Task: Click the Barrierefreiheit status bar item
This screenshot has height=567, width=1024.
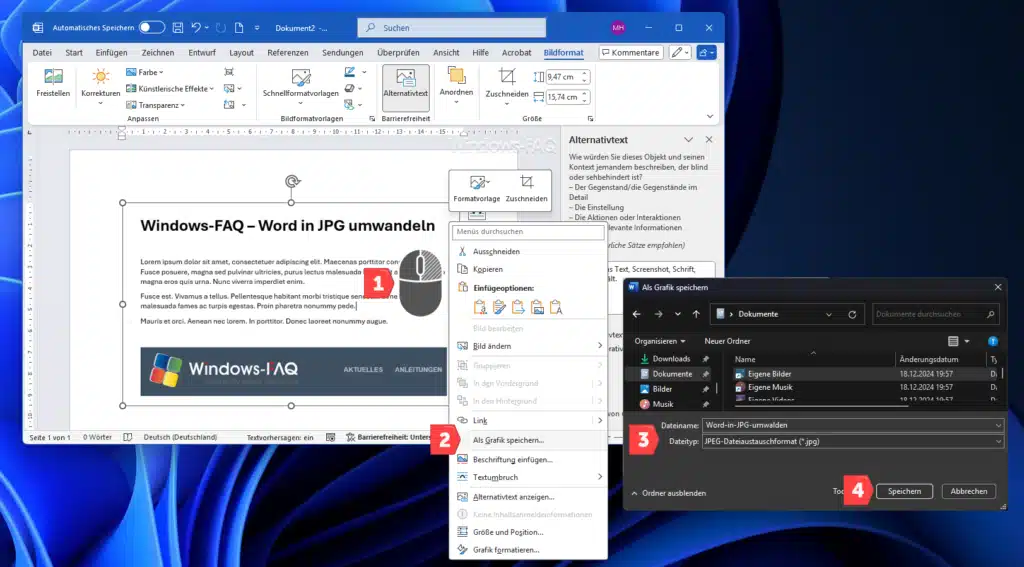Action: [389, 437]
